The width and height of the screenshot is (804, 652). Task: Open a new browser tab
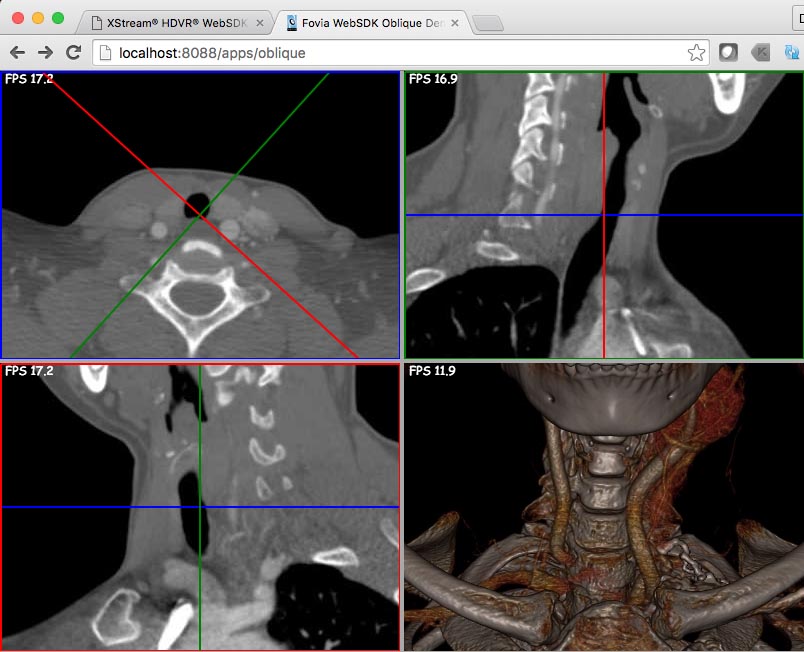click(x=487, y=22)
